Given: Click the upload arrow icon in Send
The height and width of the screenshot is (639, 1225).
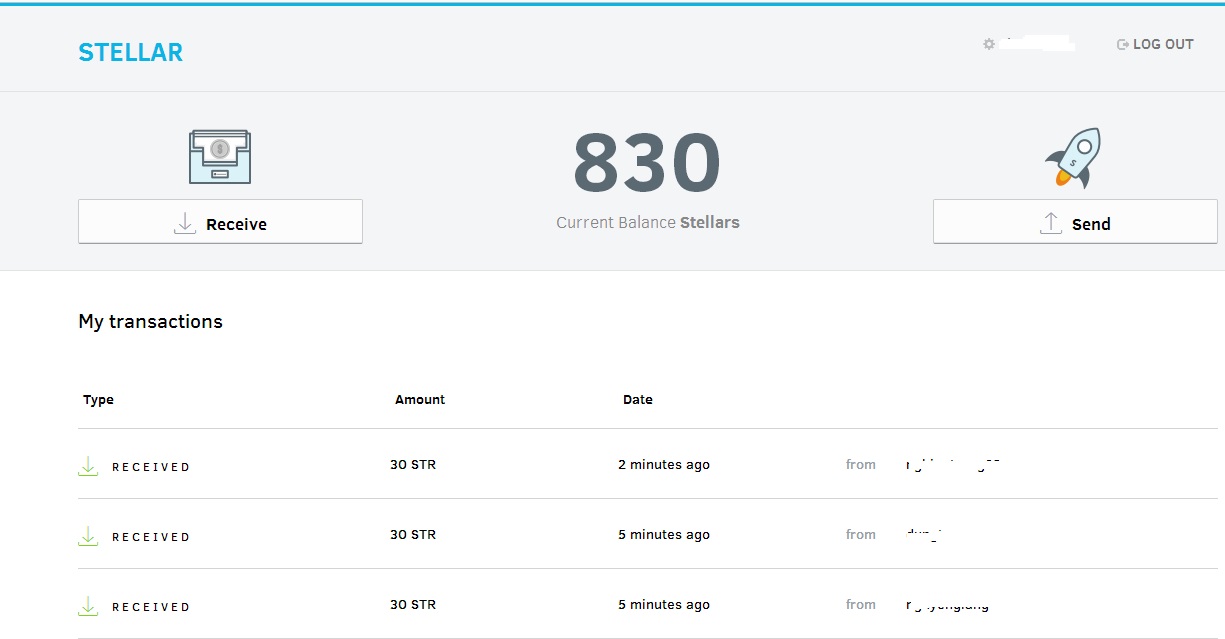Looking at the screenshot, I should tap(1050, 223).
